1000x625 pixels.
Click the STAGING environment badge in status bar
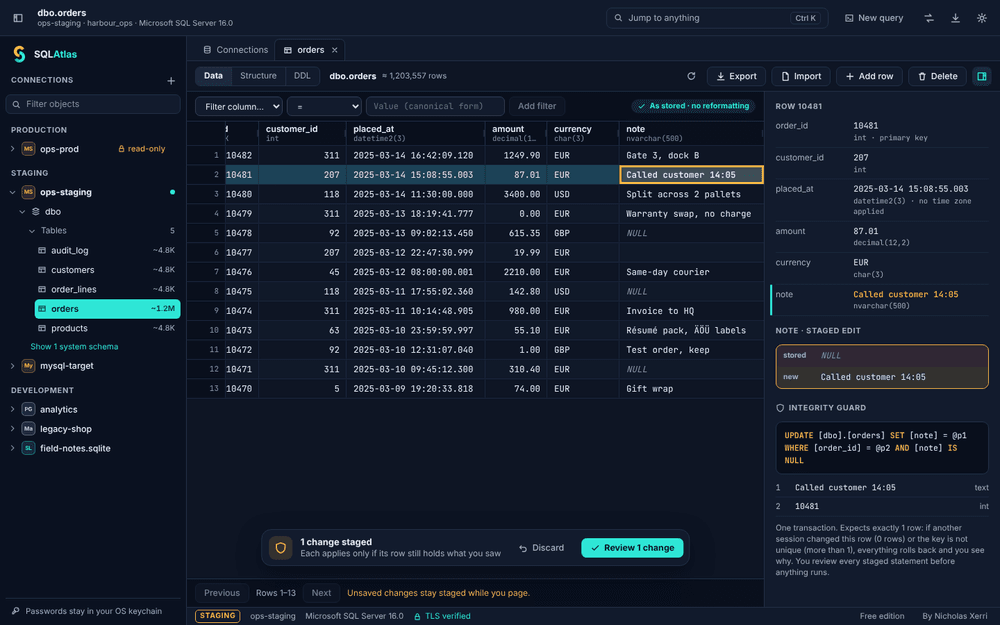pos(217,616)
